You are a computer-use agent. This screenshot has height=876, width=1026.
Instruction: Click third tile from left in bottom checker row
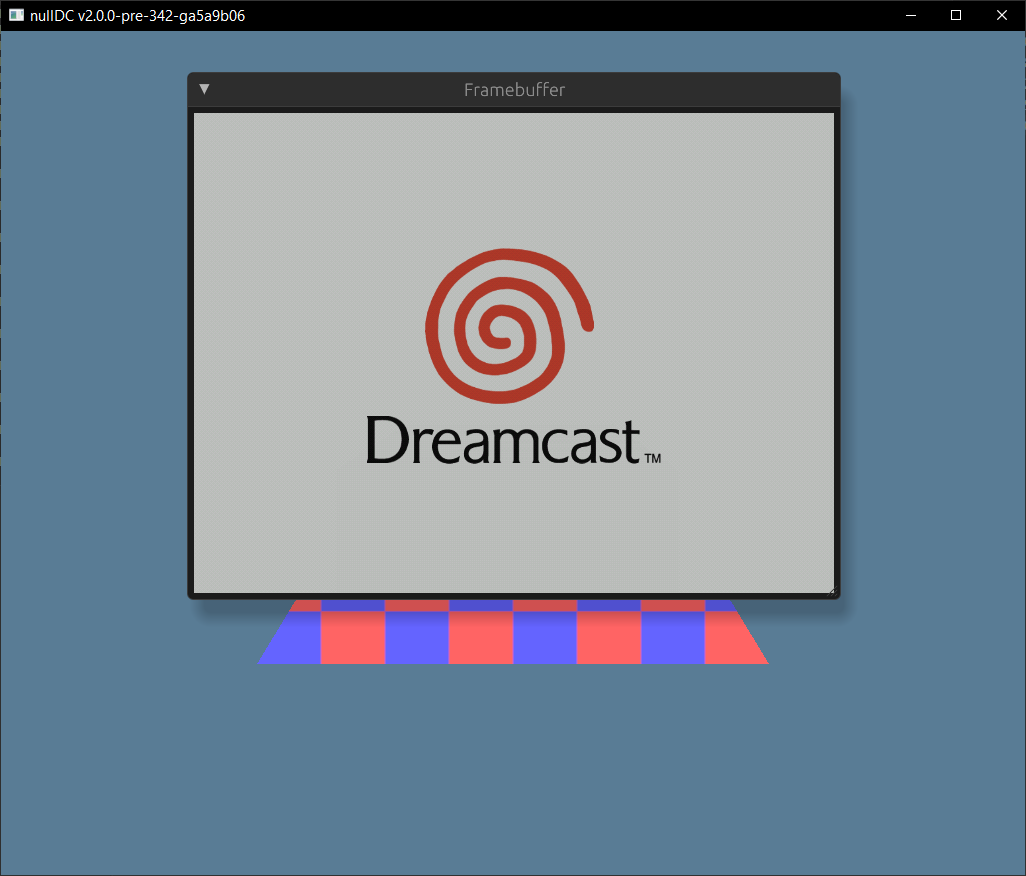tap(417, 638)
